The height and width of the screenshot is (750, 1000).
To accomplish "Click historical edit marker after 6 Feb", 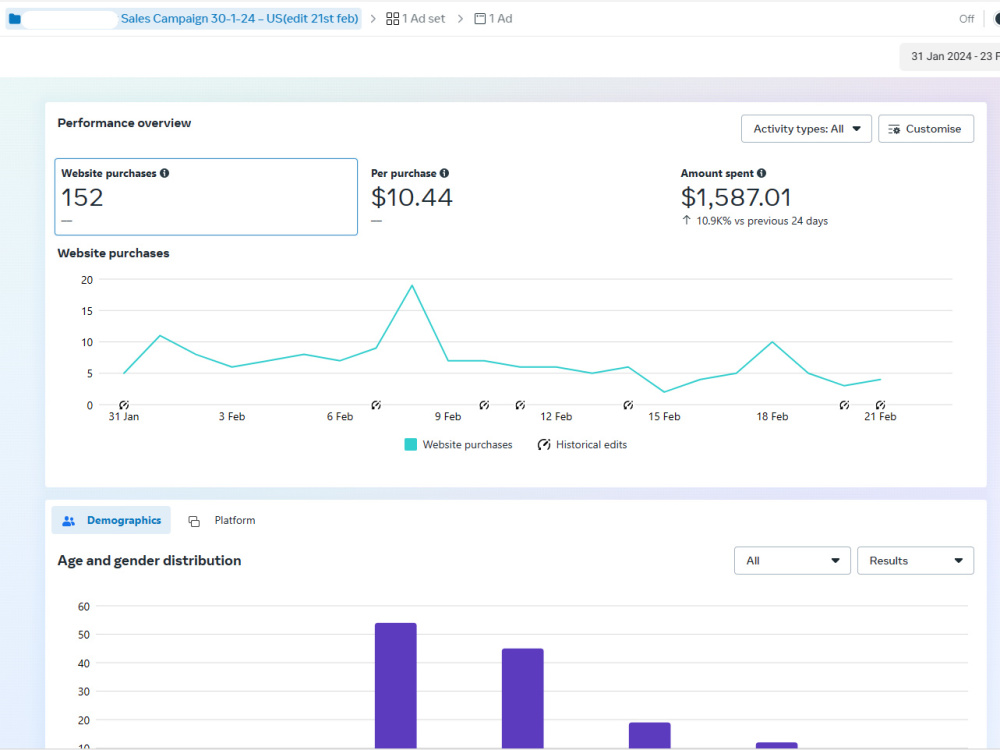I will [x=376, y=405].
